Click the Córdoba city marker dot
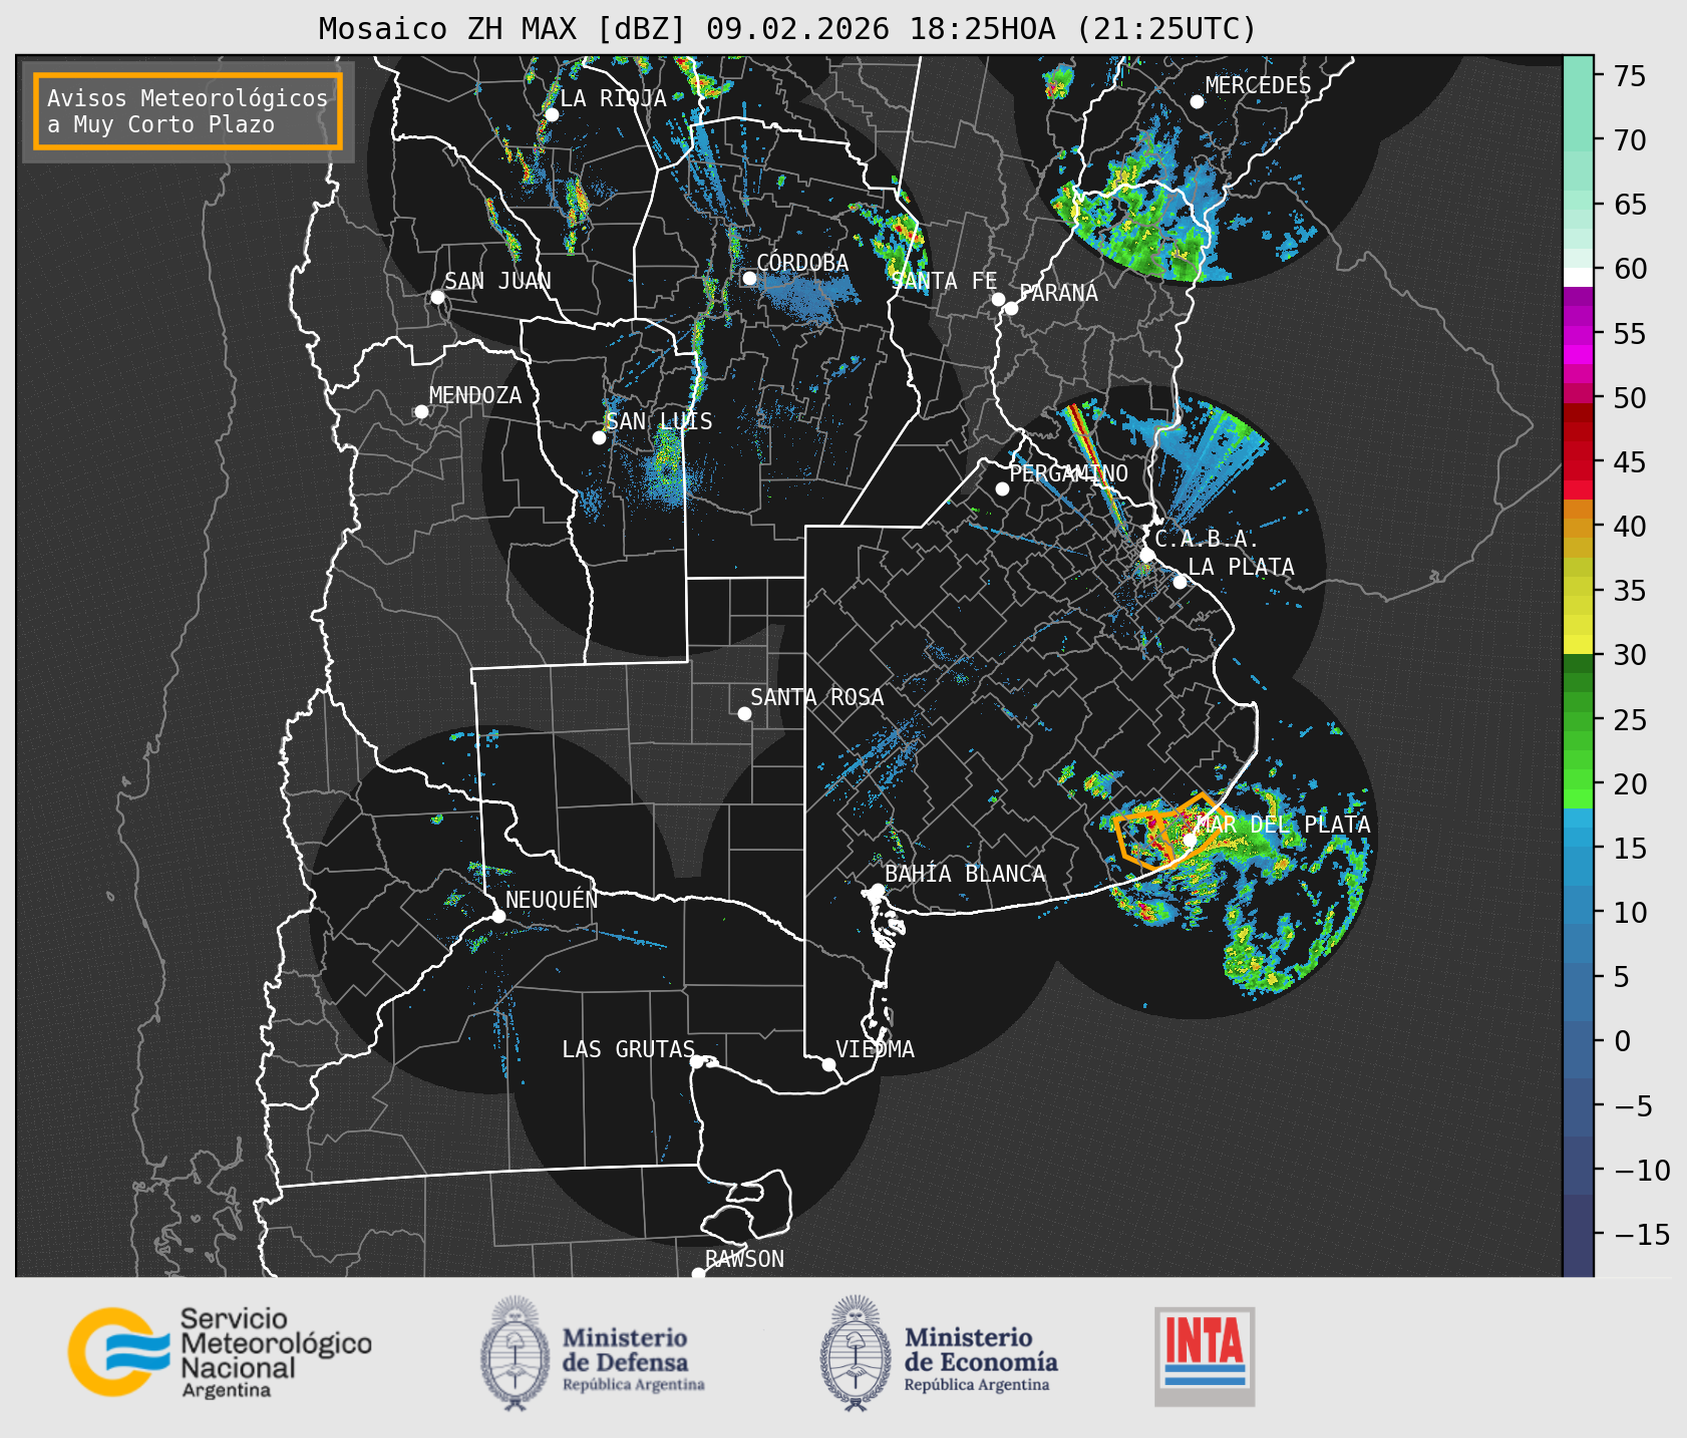The height and width of the screenshot is (1438, 1687). click(x=749, y=278)
